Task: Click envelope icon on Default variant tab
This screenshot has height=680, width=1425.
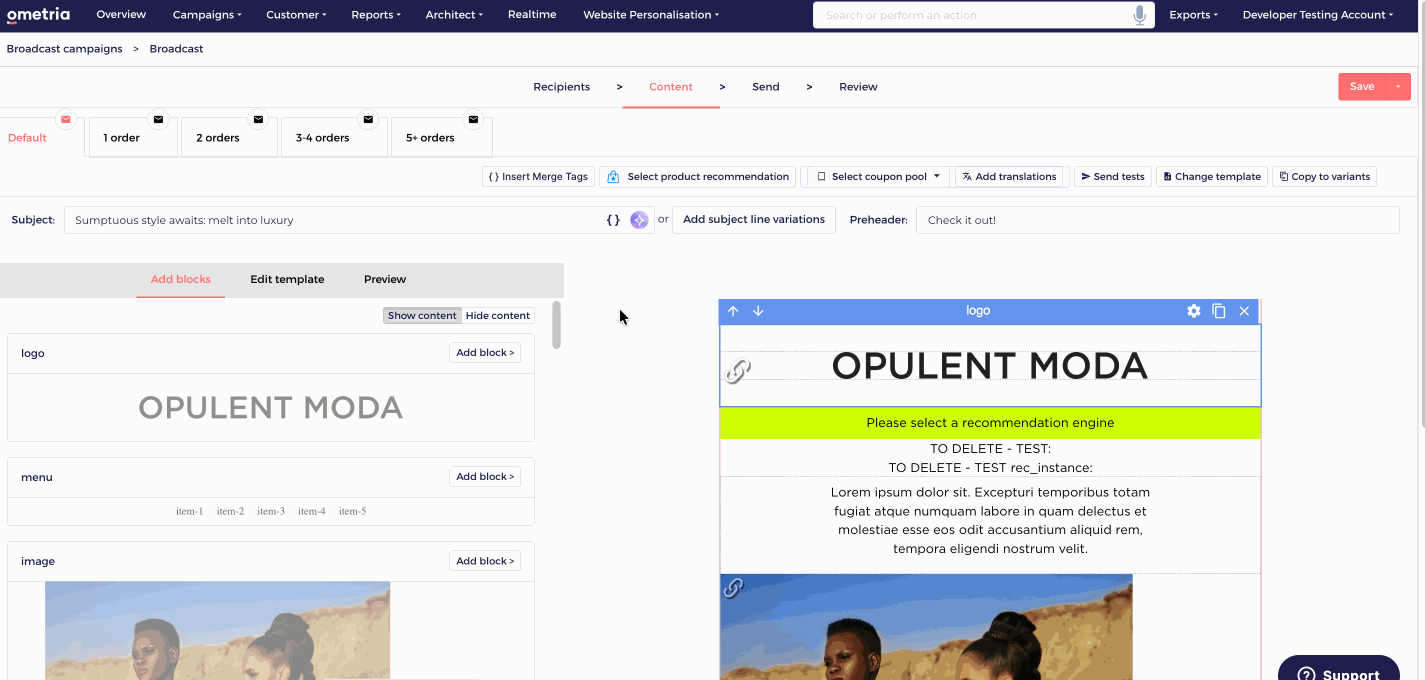Action: click(x=66, y=119)
